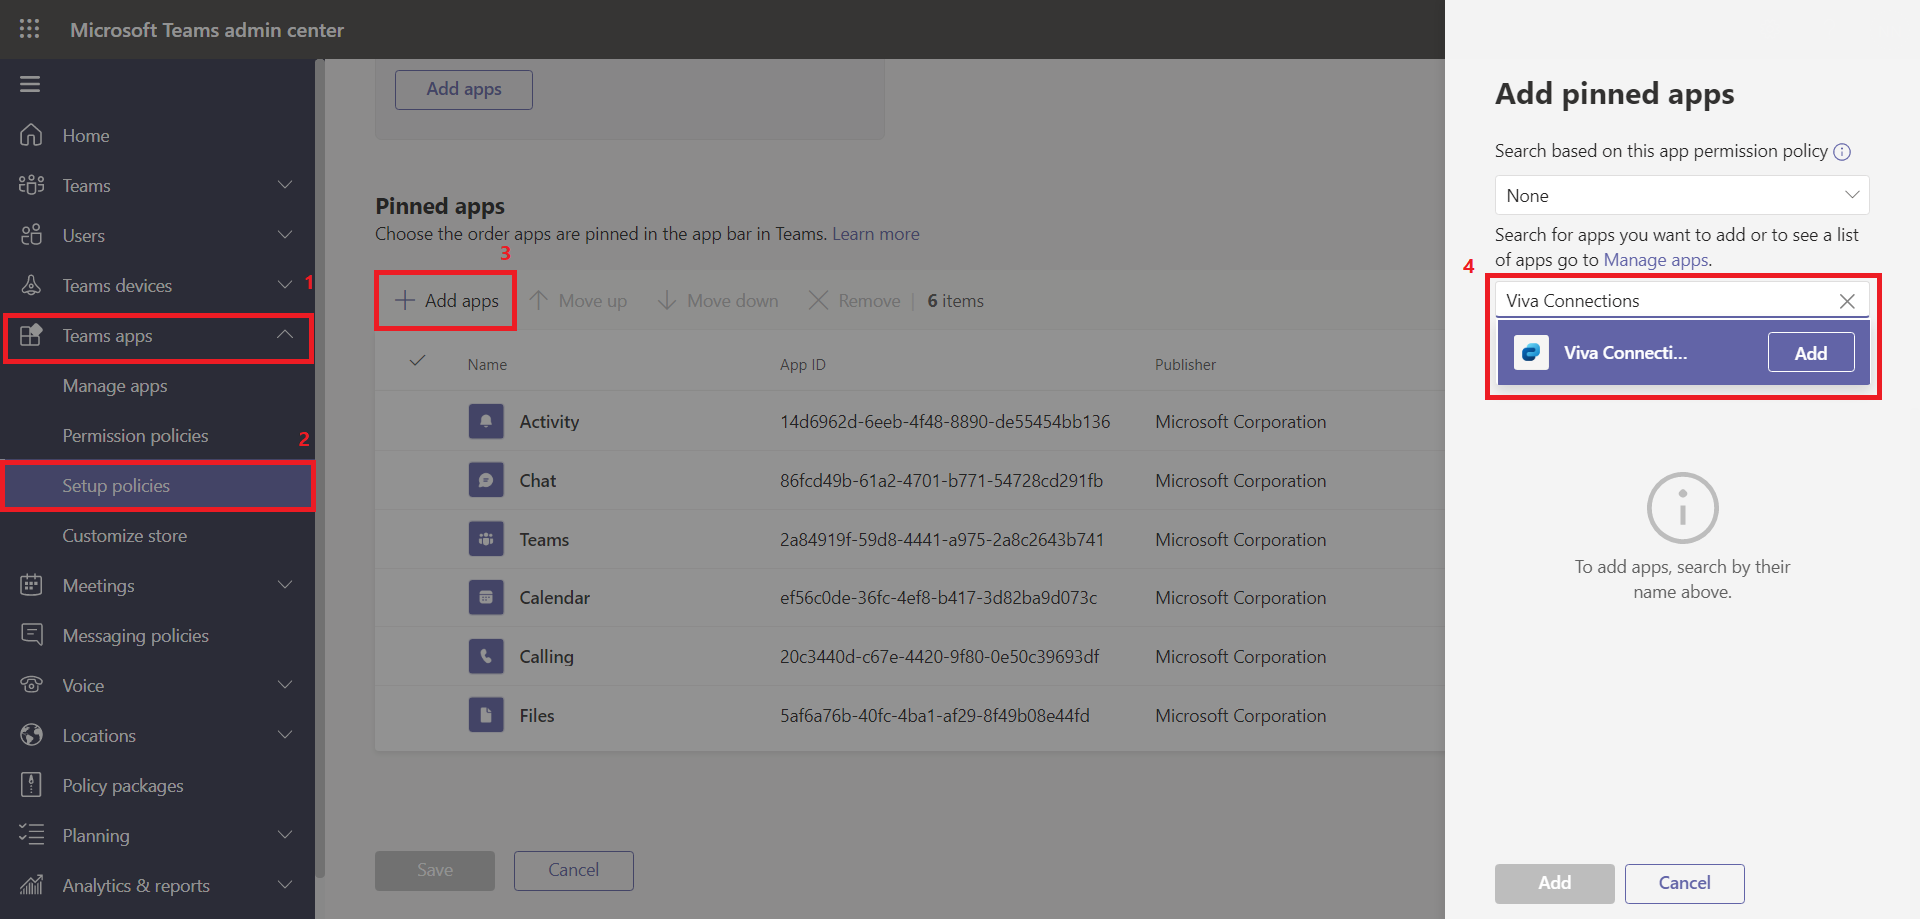Image resolution: width=1920 pixels, height=919 pixels.
Task: Toggle the select-all checkbox in the apps table
Action: pyautogui.click(x=417, y=362)
